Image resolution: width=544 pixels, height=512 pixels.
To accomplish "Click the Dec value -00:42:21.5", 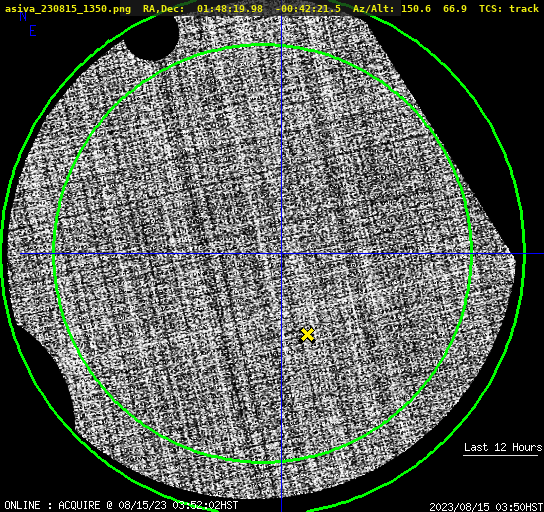I will coord(308,8).
